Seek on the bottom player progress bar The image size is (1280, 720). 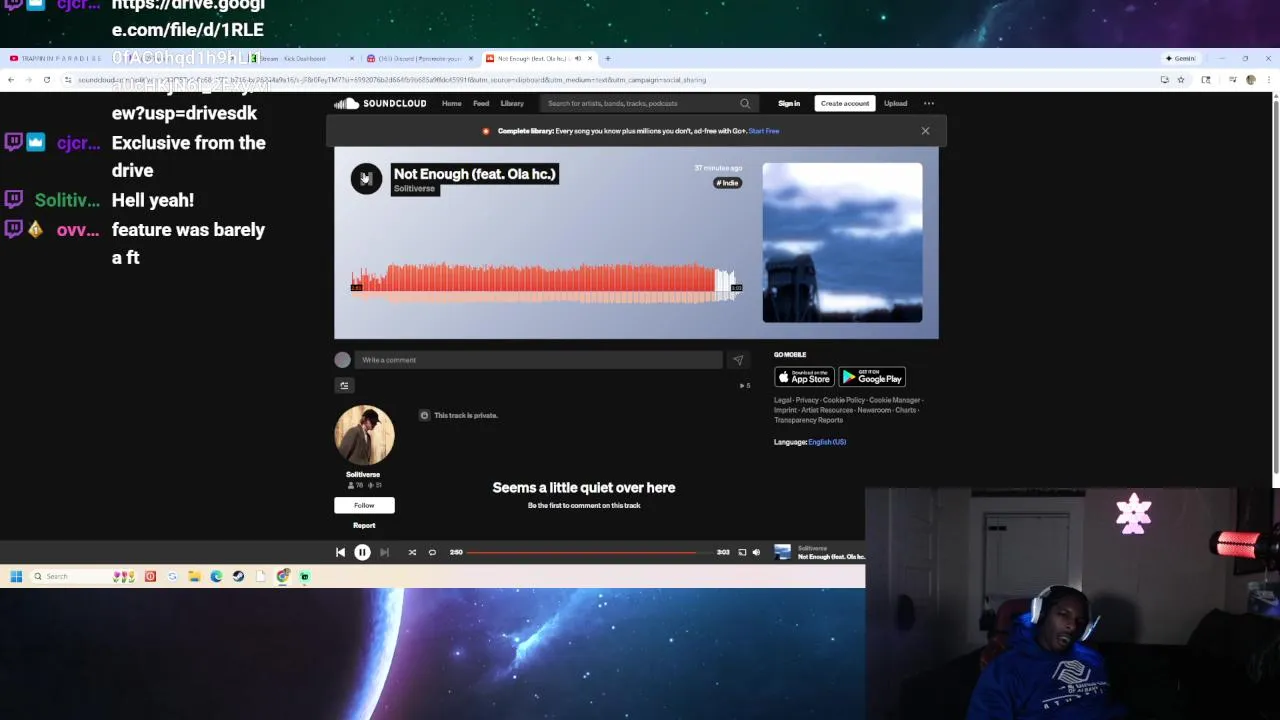pyautogui.click(x=589, y=552)
